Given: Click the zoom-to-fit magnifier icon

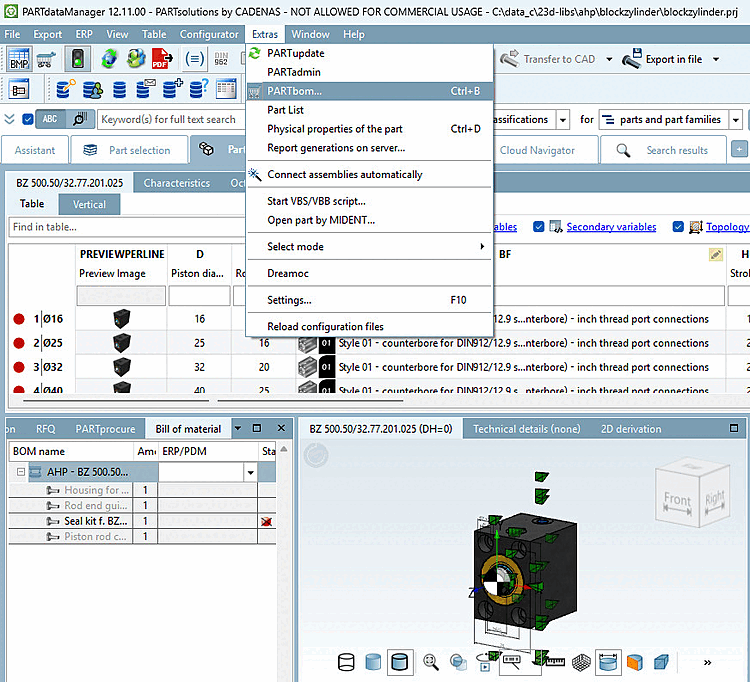Looking at the screenshot, I should tap(431, 662).
